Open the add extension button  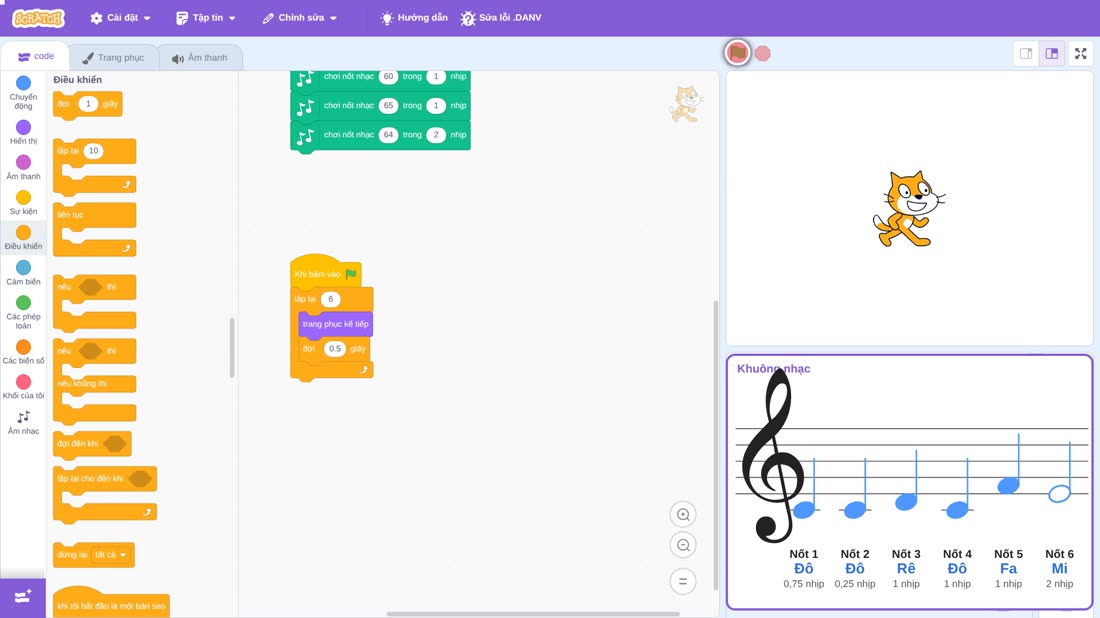click(x=22, y=597)
